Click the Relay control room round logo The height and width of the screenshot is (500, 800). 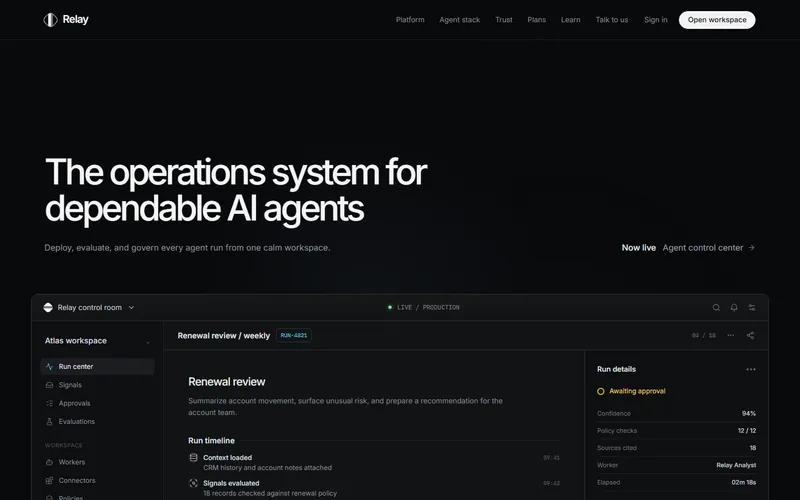click(48, 308)
